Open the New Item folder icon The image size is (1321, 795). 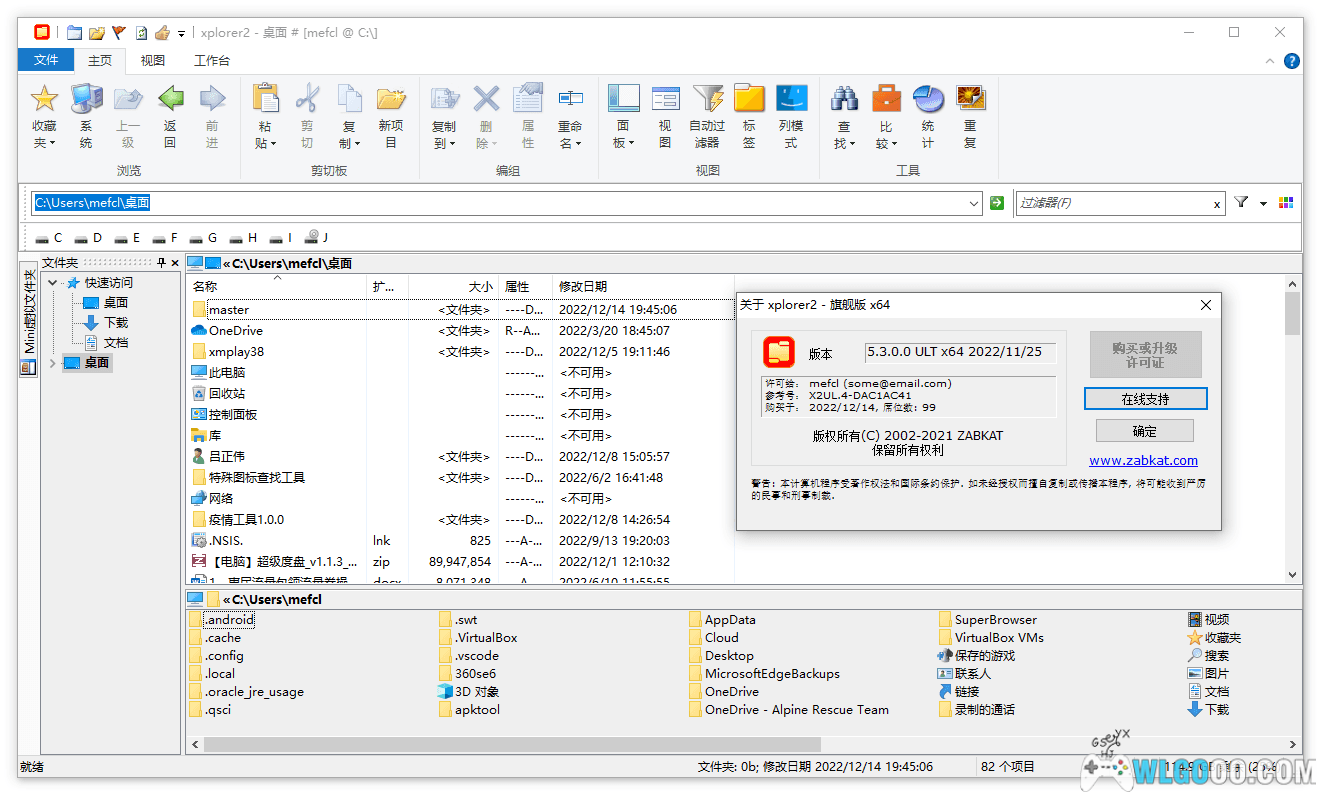point(390,99)
